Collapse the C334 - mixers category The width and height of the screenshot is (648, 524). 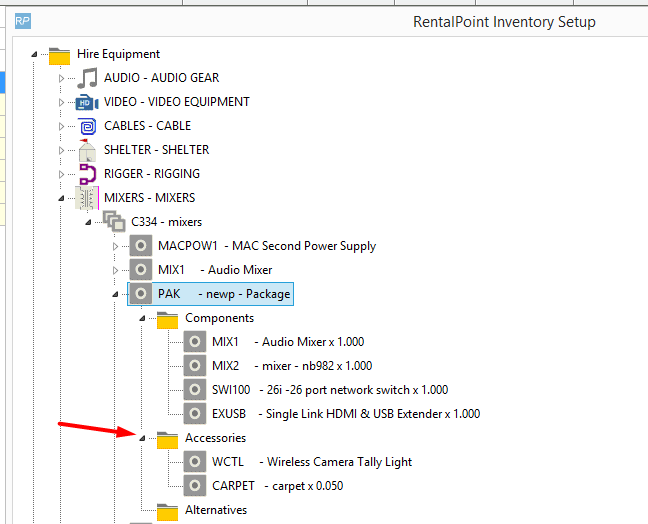(x=88, y=222)
